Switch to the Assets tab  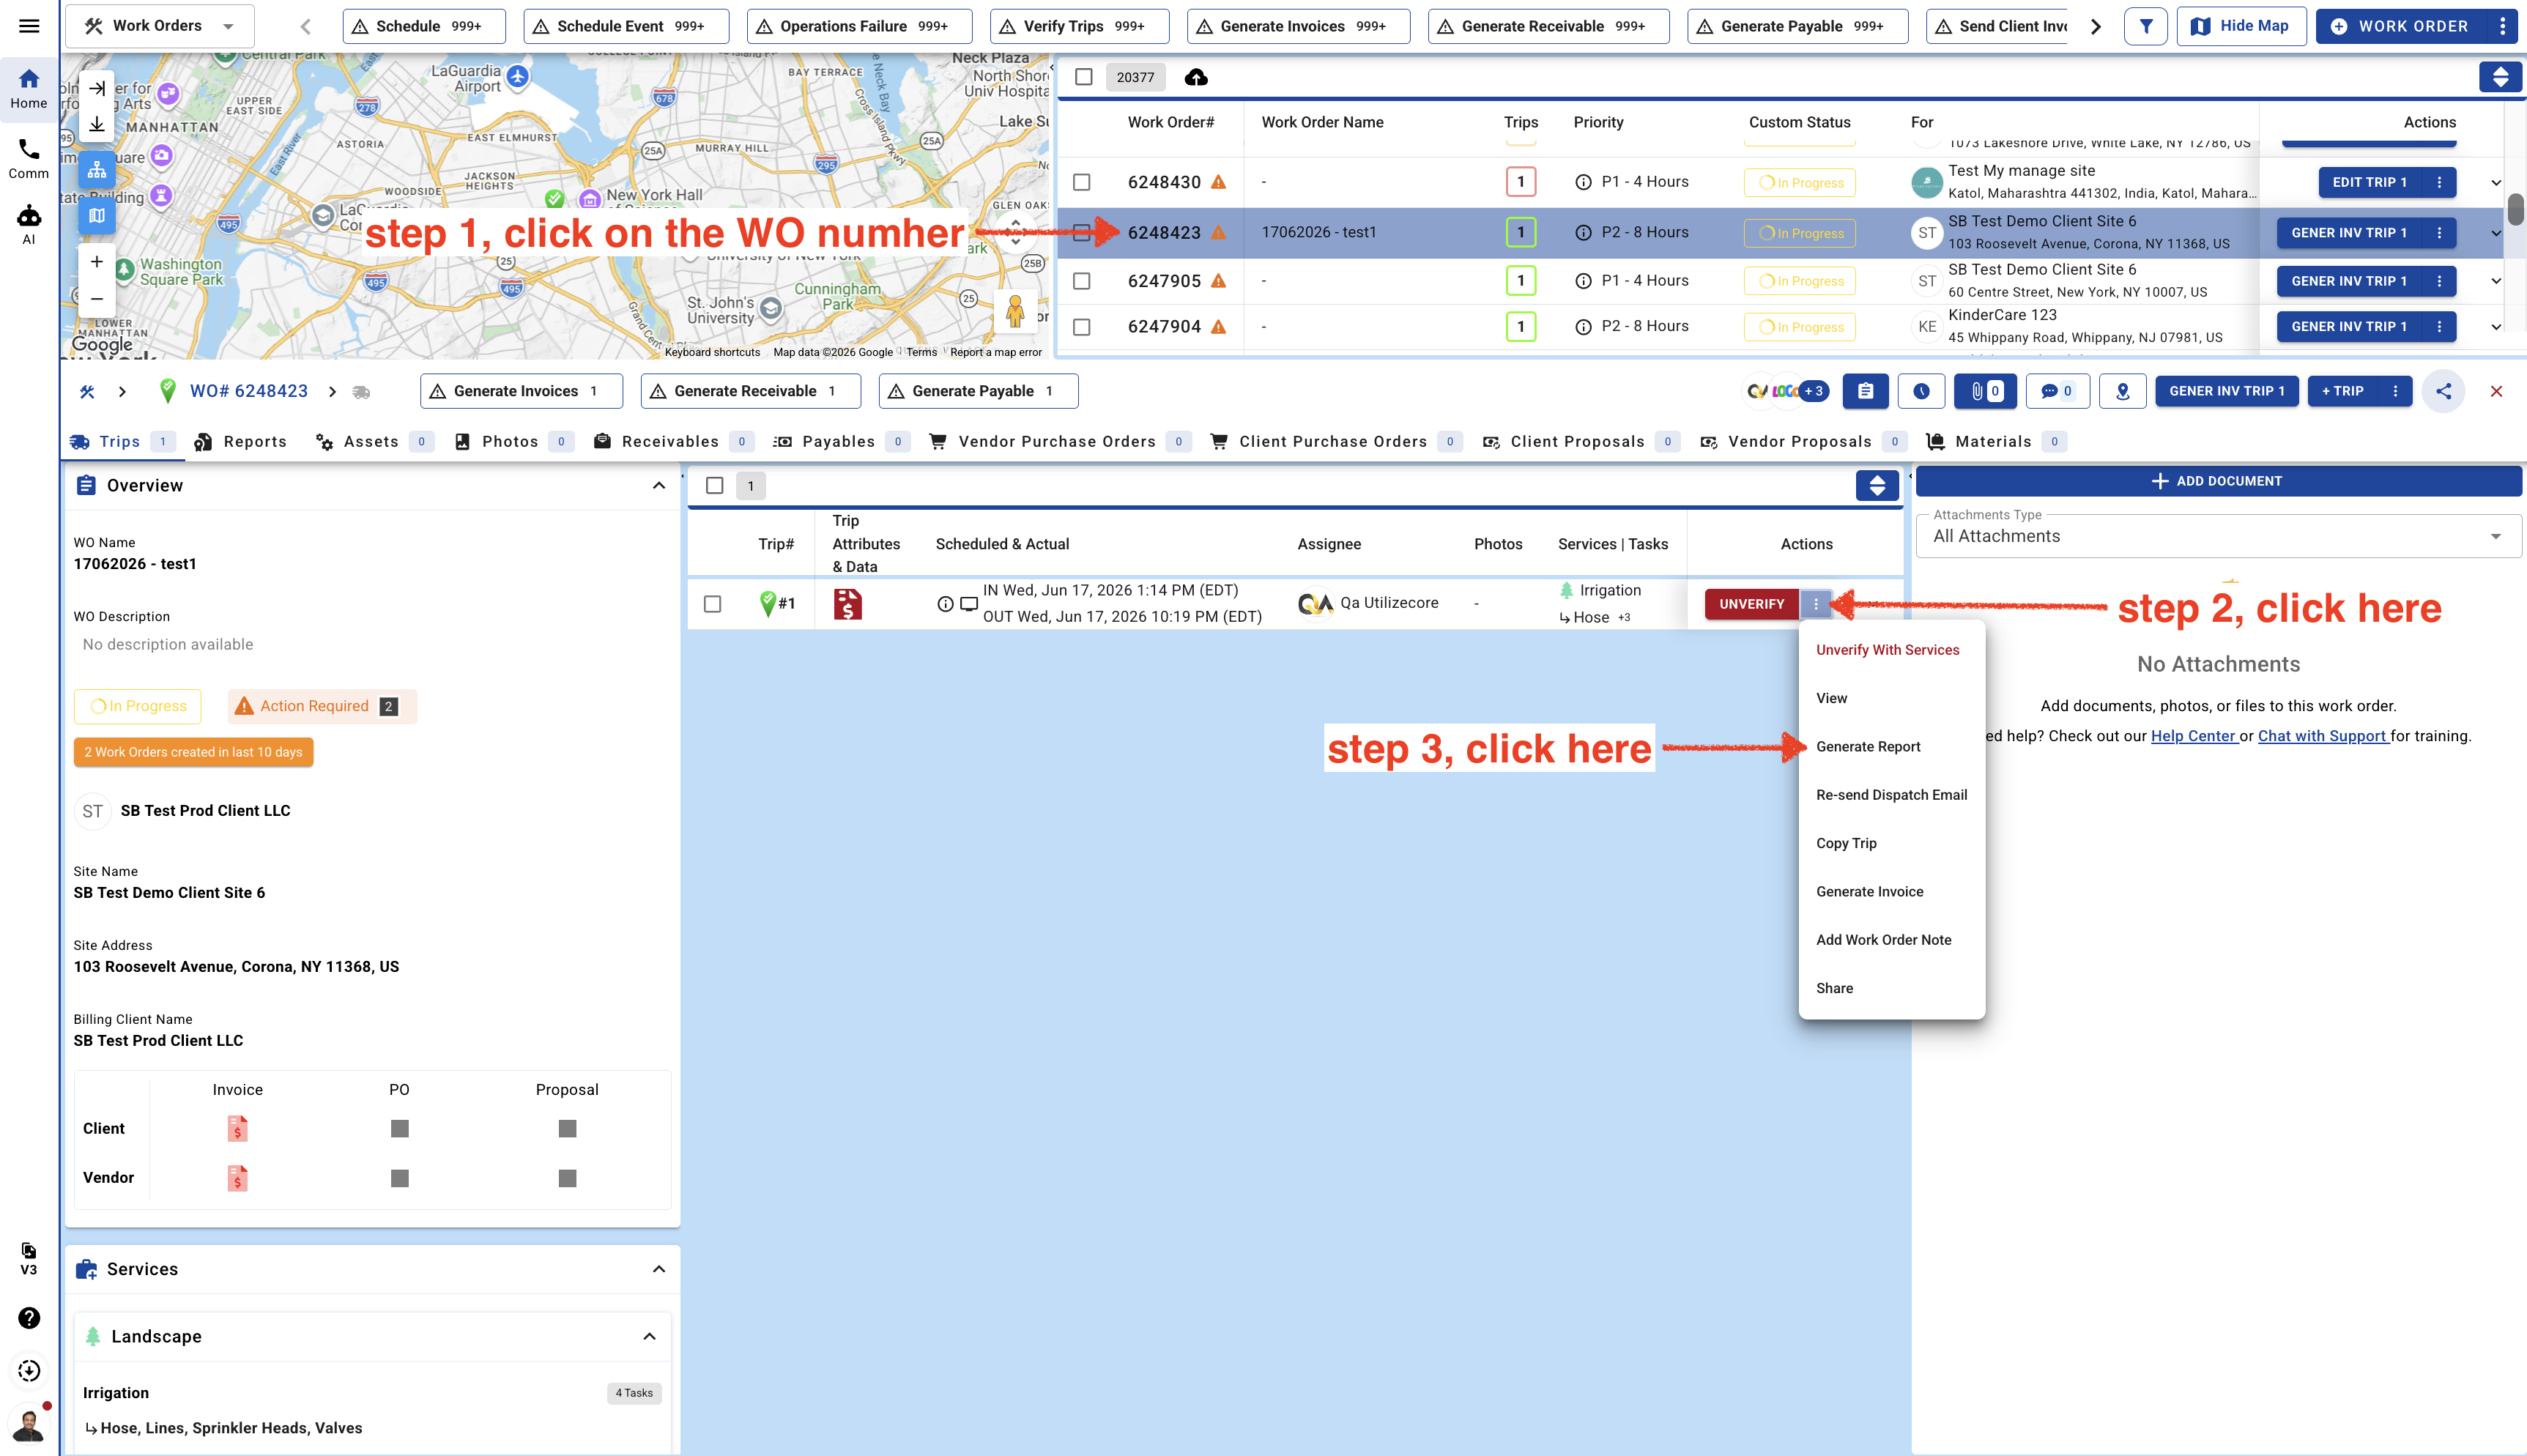click(x=374, y=442)
